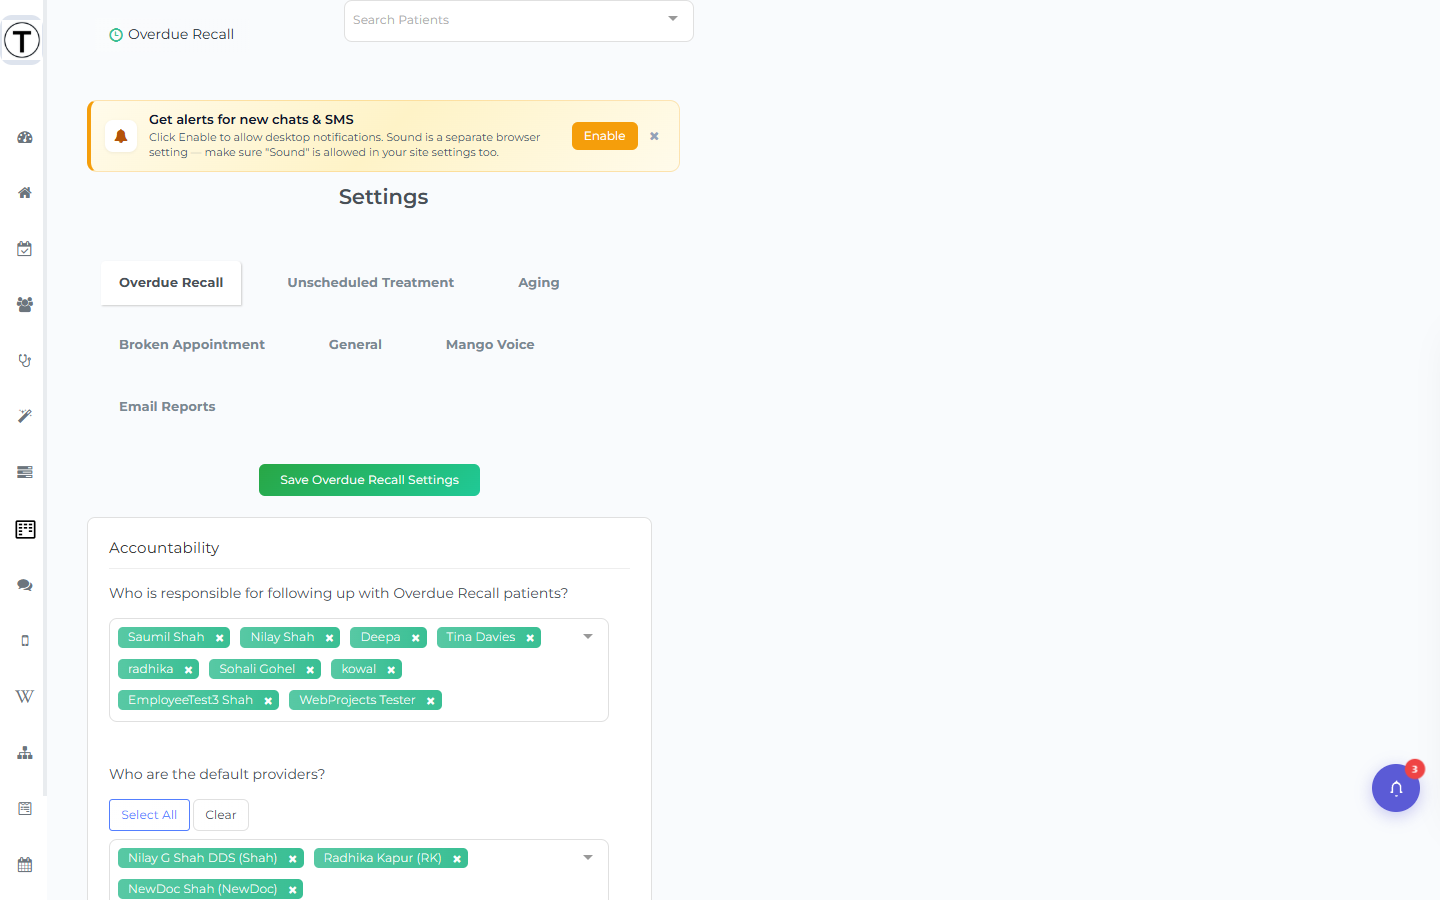The image size is (1440, 900).
Task: Open the magic wand icon in sidebar
Action: [x=25, y=416]
